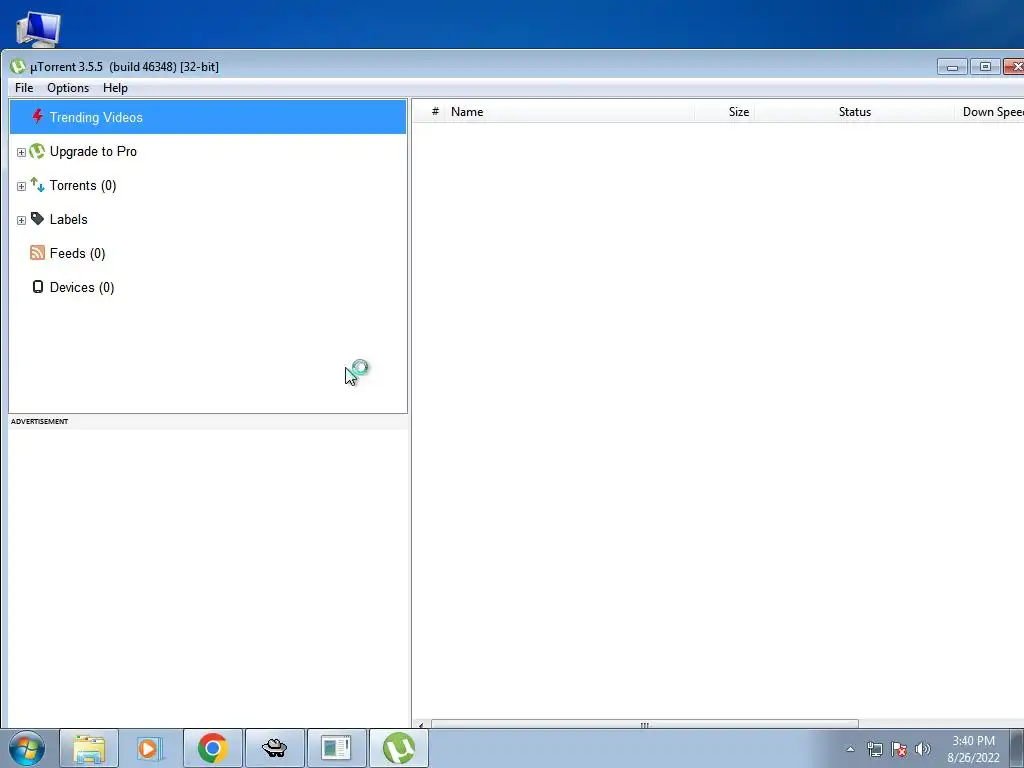Sort by the Name column header
The image size is (1024, 768).
click(569, 112)
